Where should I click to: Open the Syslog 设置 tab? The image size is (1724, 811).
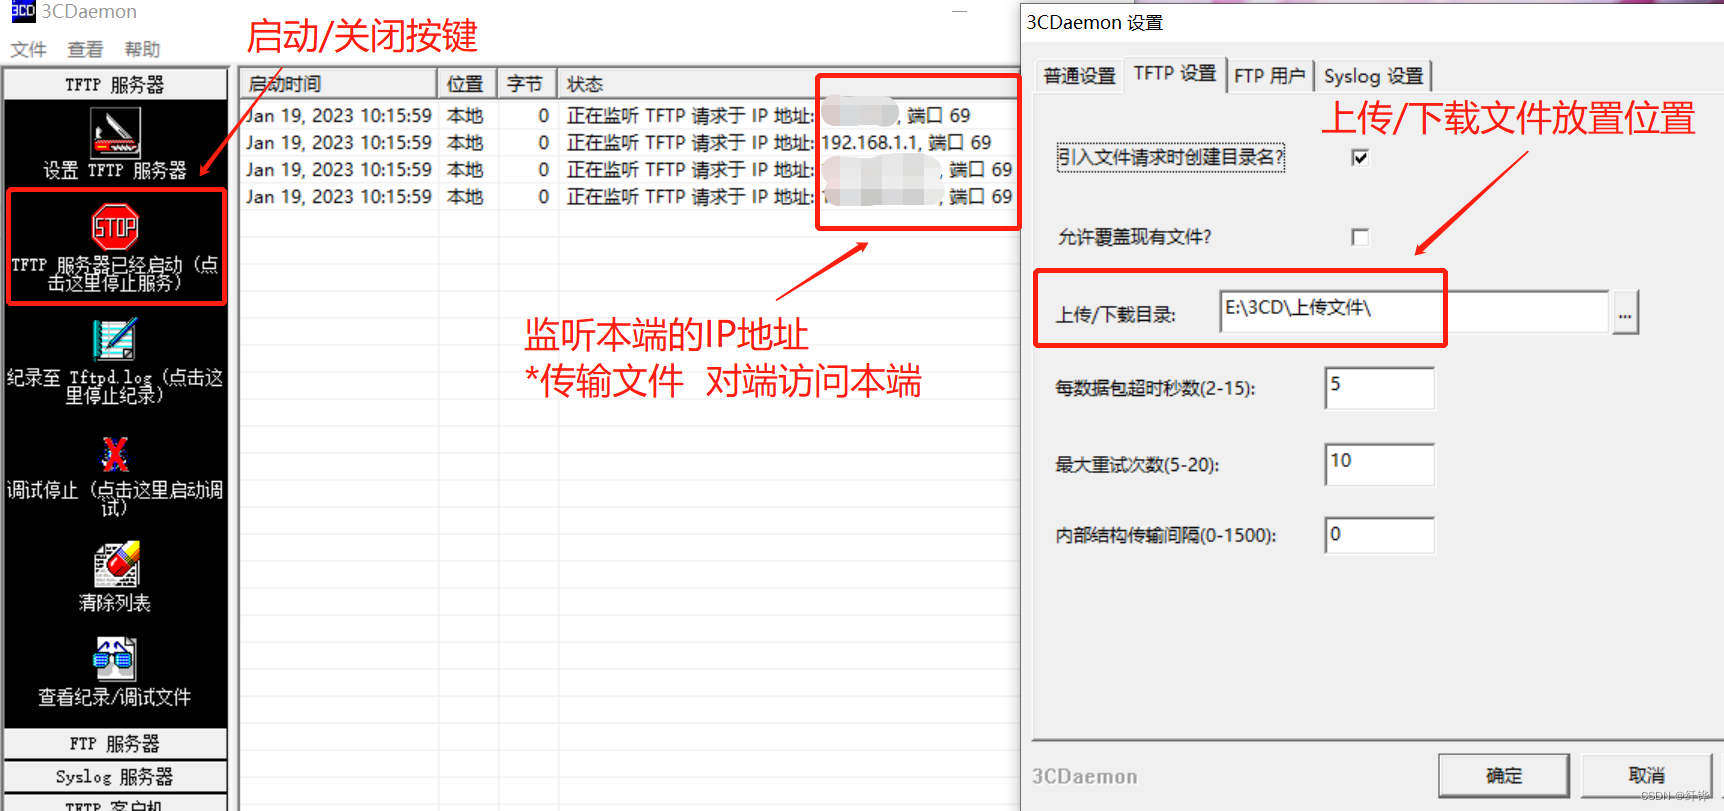coord(1373,76)
